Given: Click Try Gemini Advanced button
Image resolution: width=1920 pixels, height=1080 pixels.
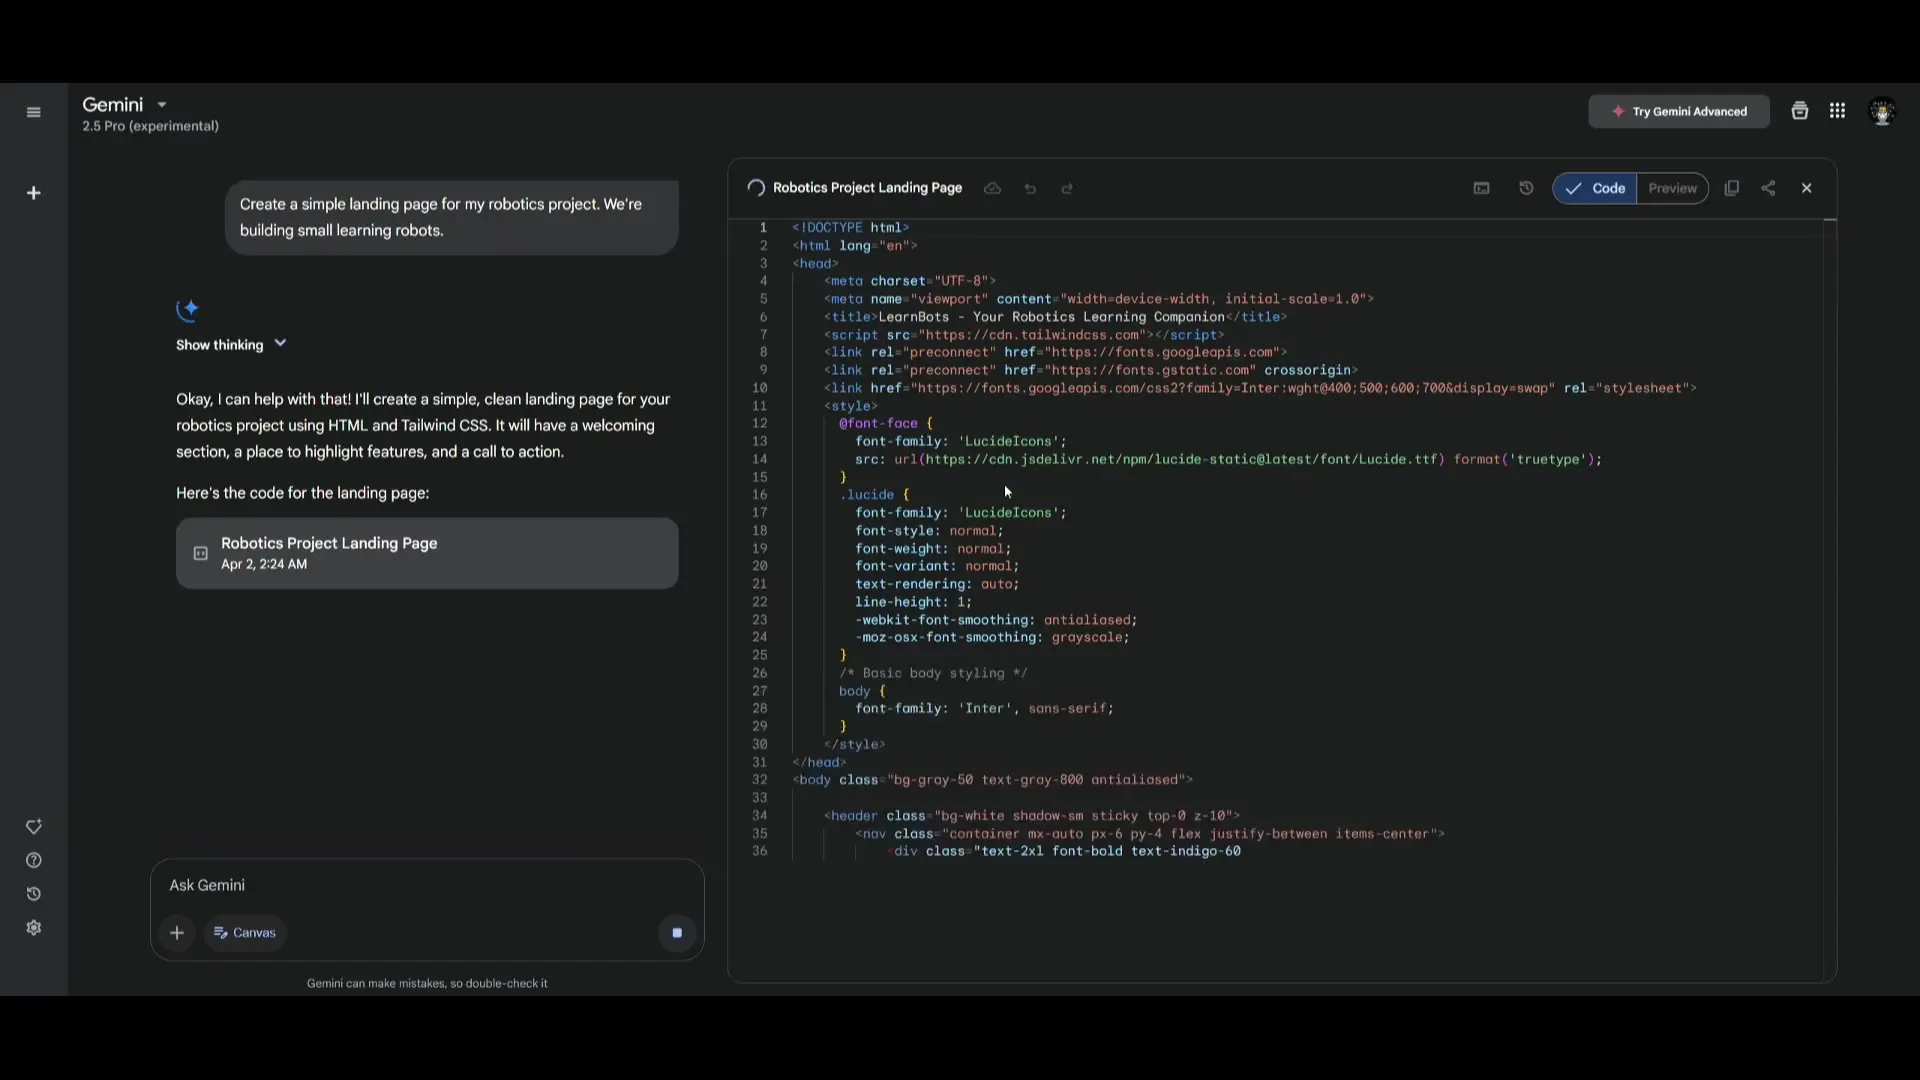Looking at the screenshot, I should pyautogui.click(x=1679, y=111).
